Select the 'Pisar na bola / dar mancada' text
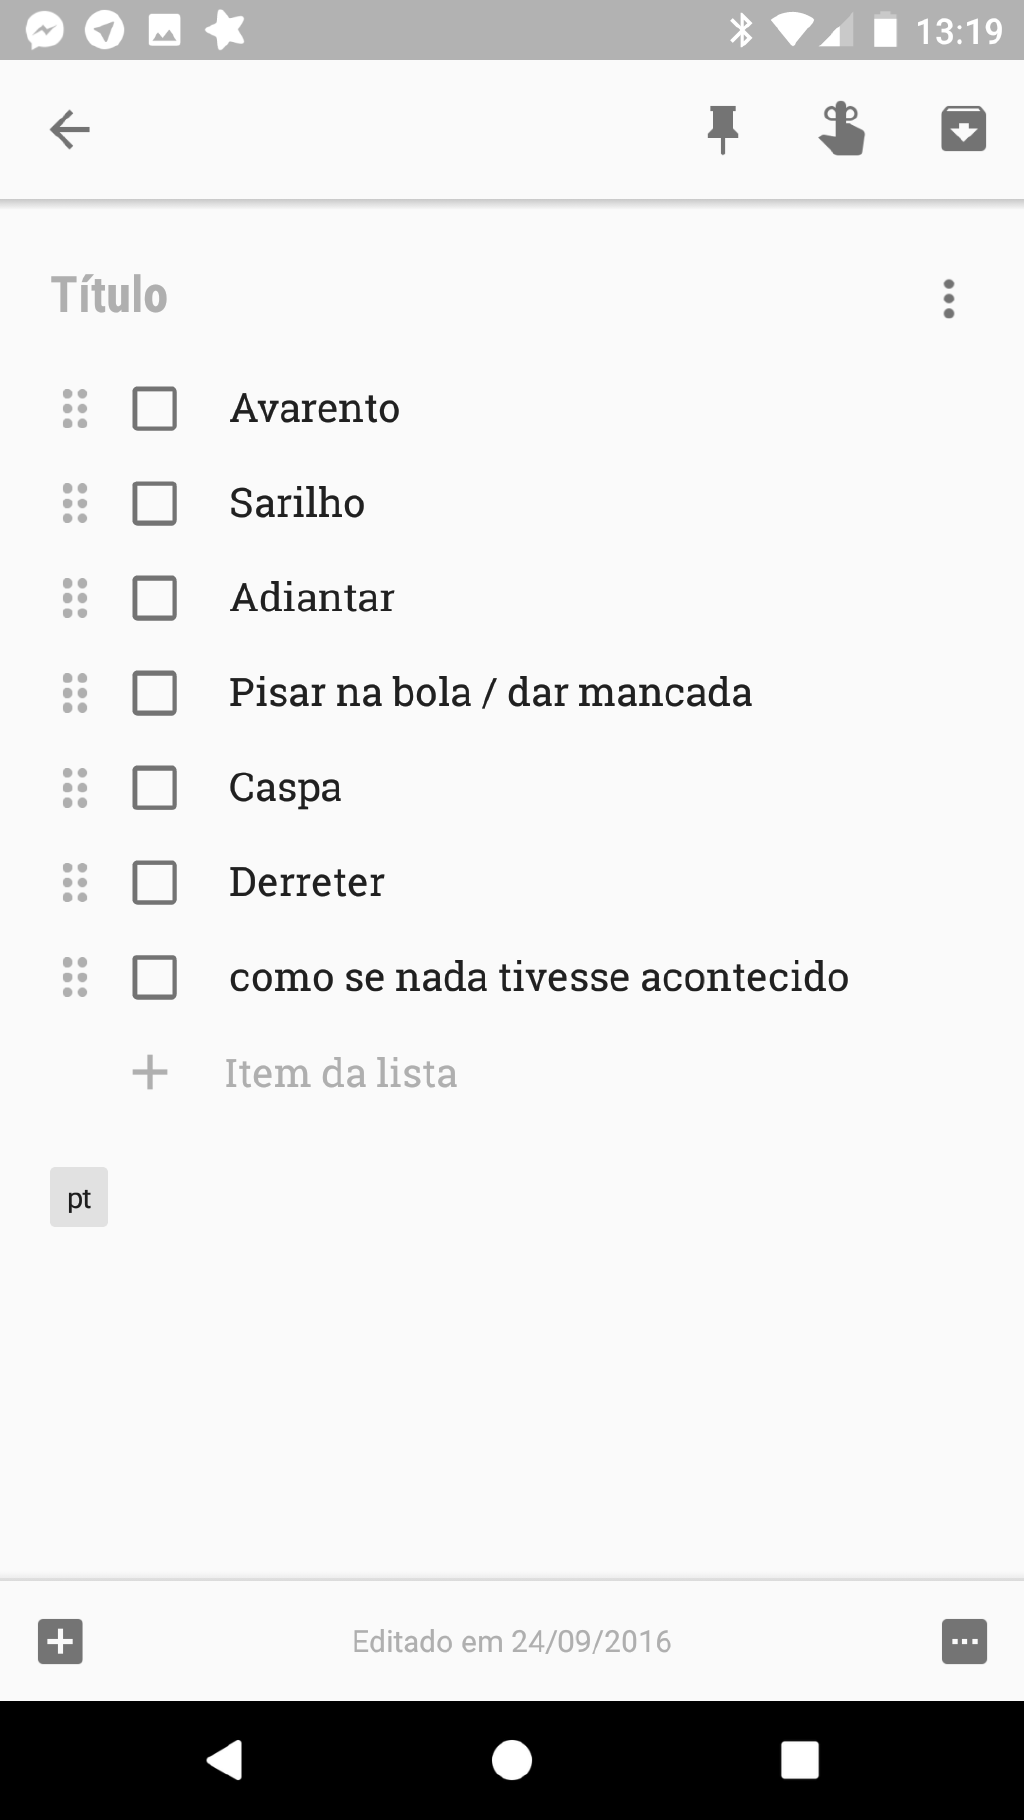This screenshot has width=1024, height=1820. tap(490, 693)
